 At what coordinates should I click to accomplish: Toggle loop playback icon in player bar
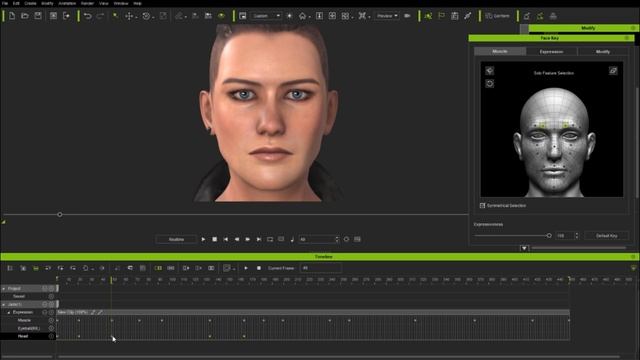tap(270, 239)
